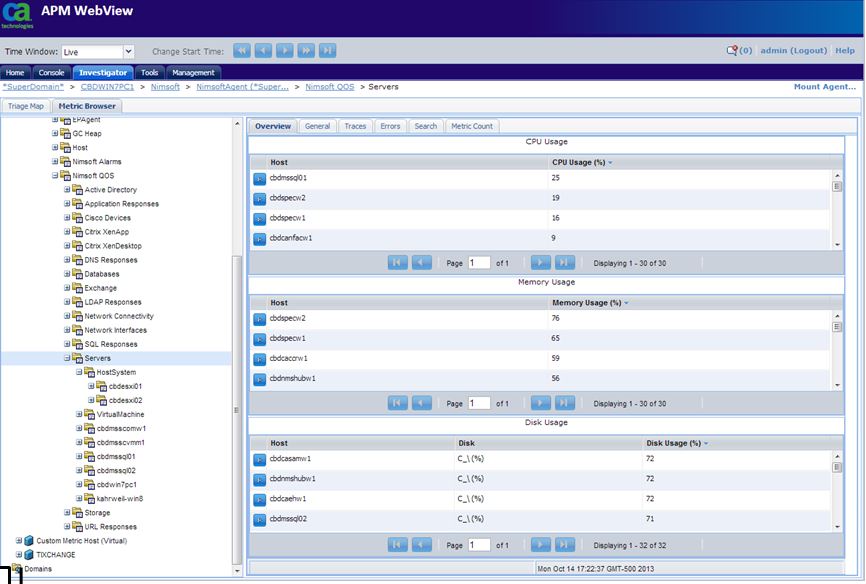Jump to the earliest start time

pyautogui.click(x=242, y=51)
